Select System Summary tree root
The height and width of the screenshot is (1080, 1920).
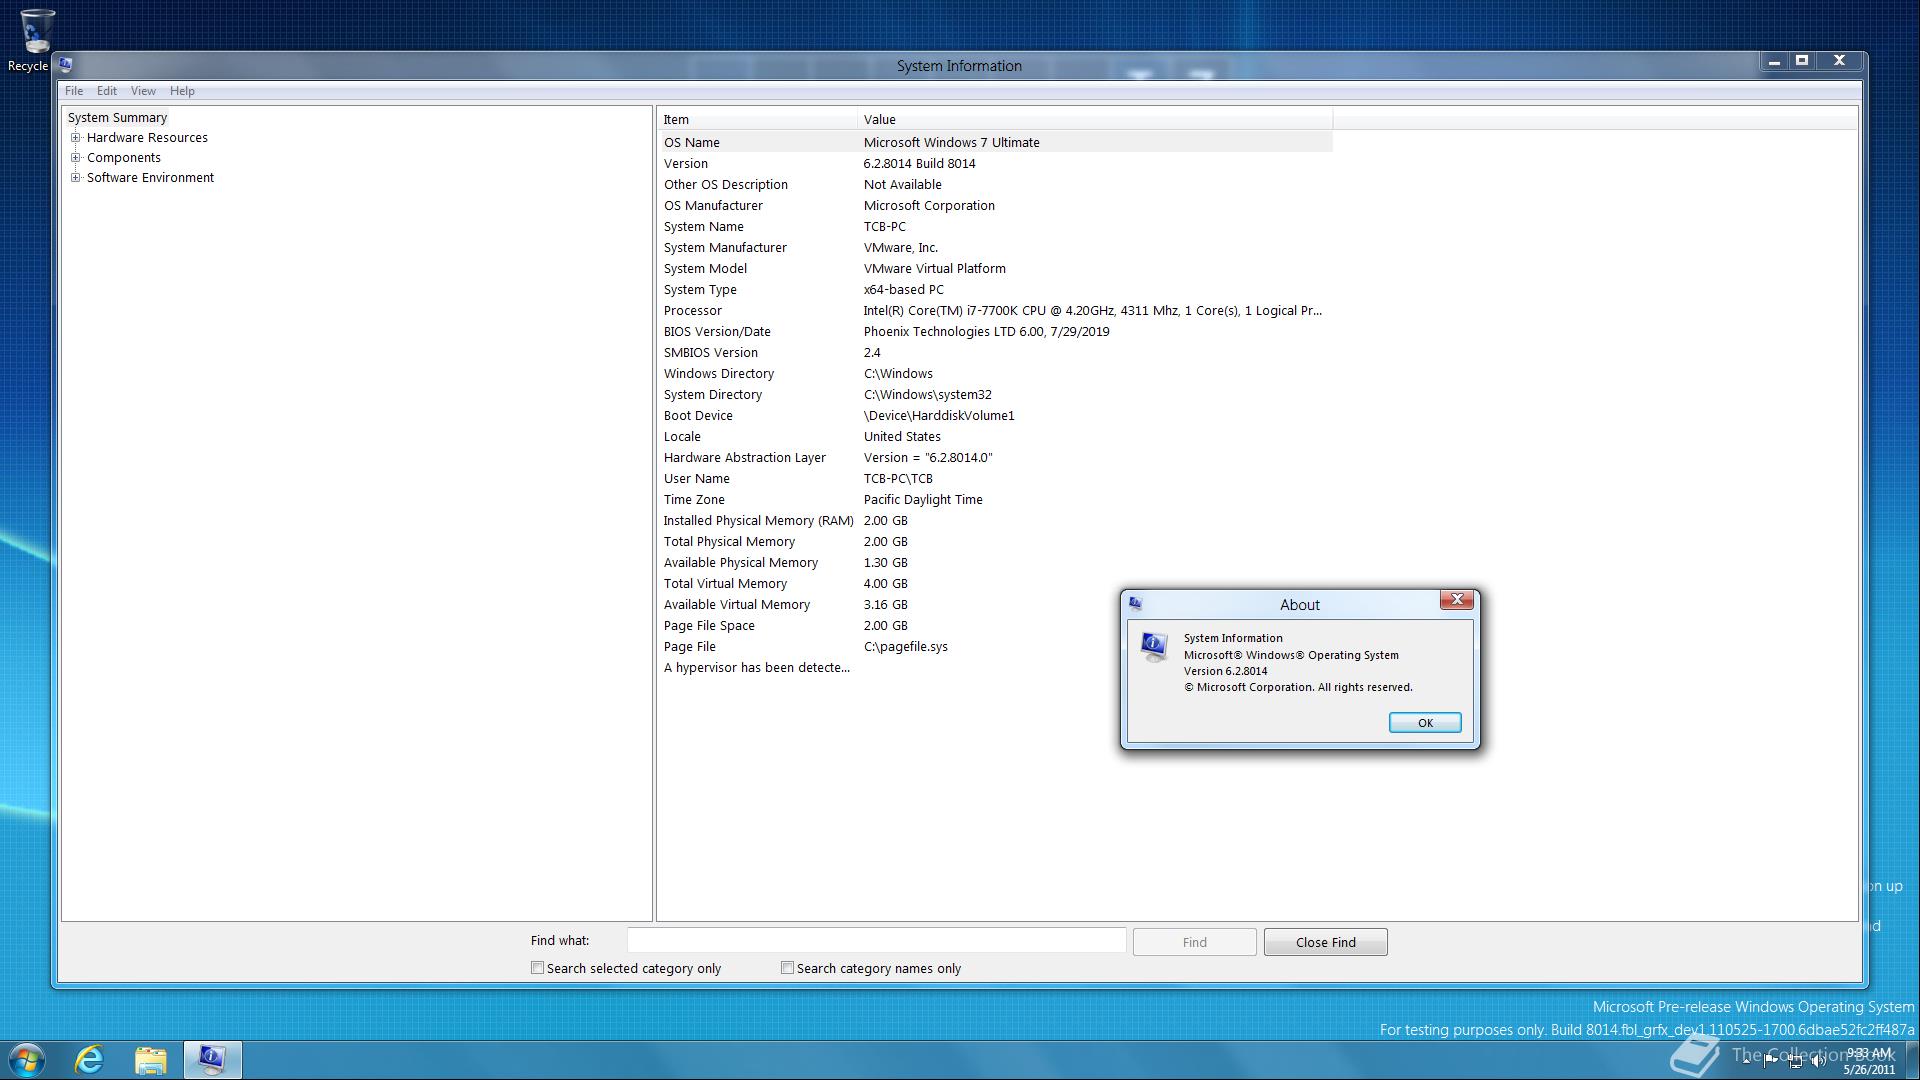[x=117, y=118]
